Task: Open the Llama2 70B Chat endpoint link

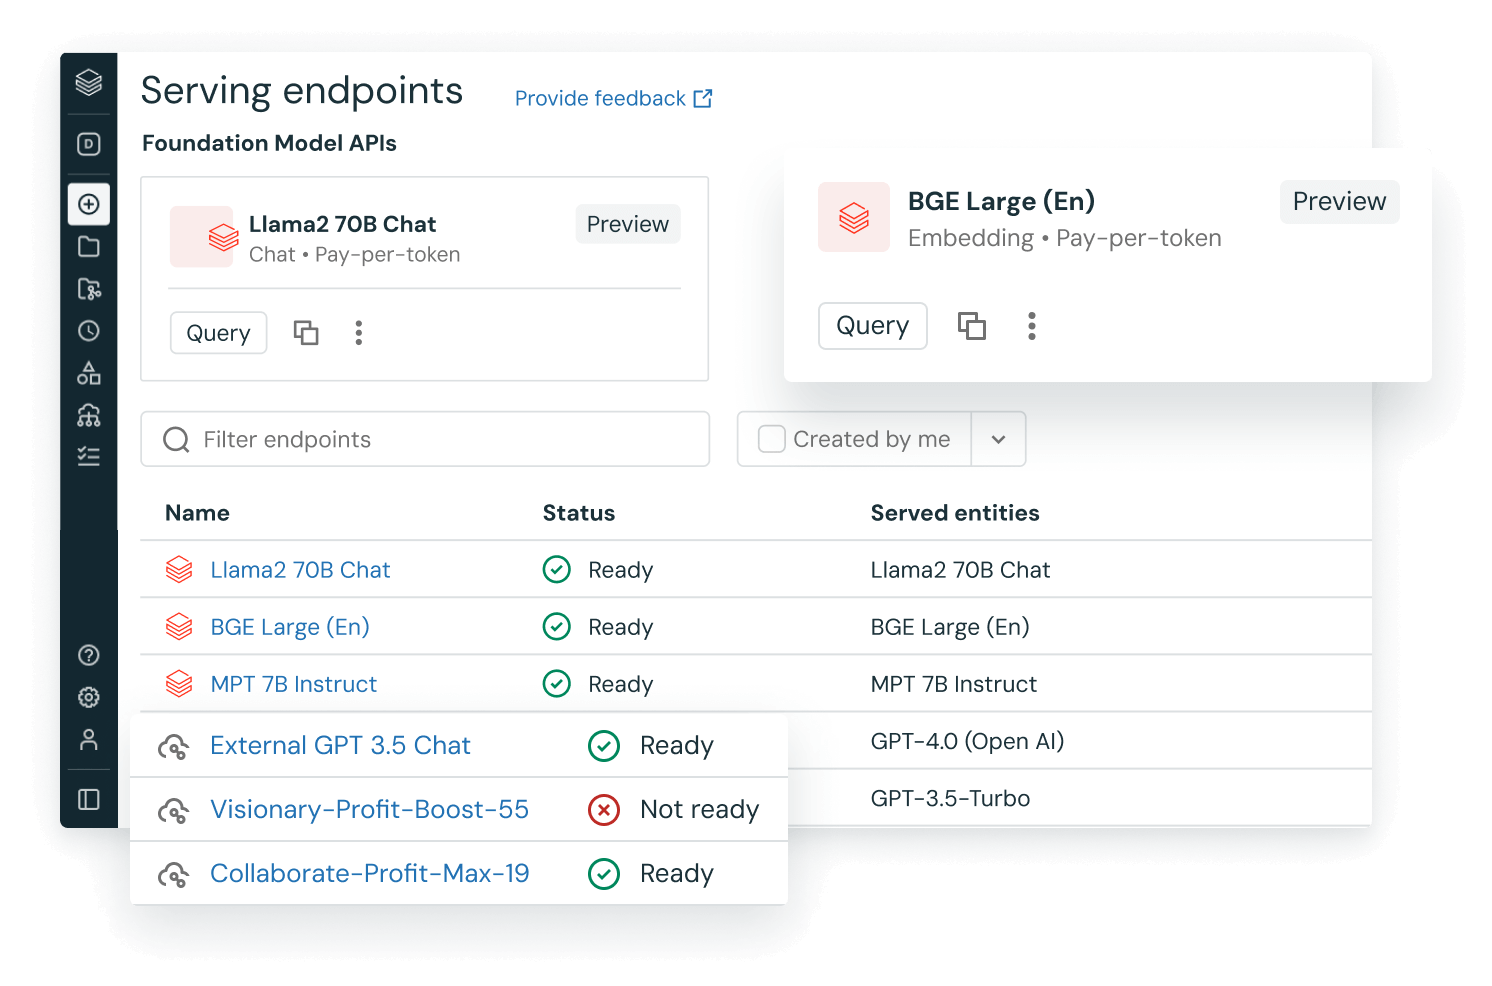Action: coord(300,570)
